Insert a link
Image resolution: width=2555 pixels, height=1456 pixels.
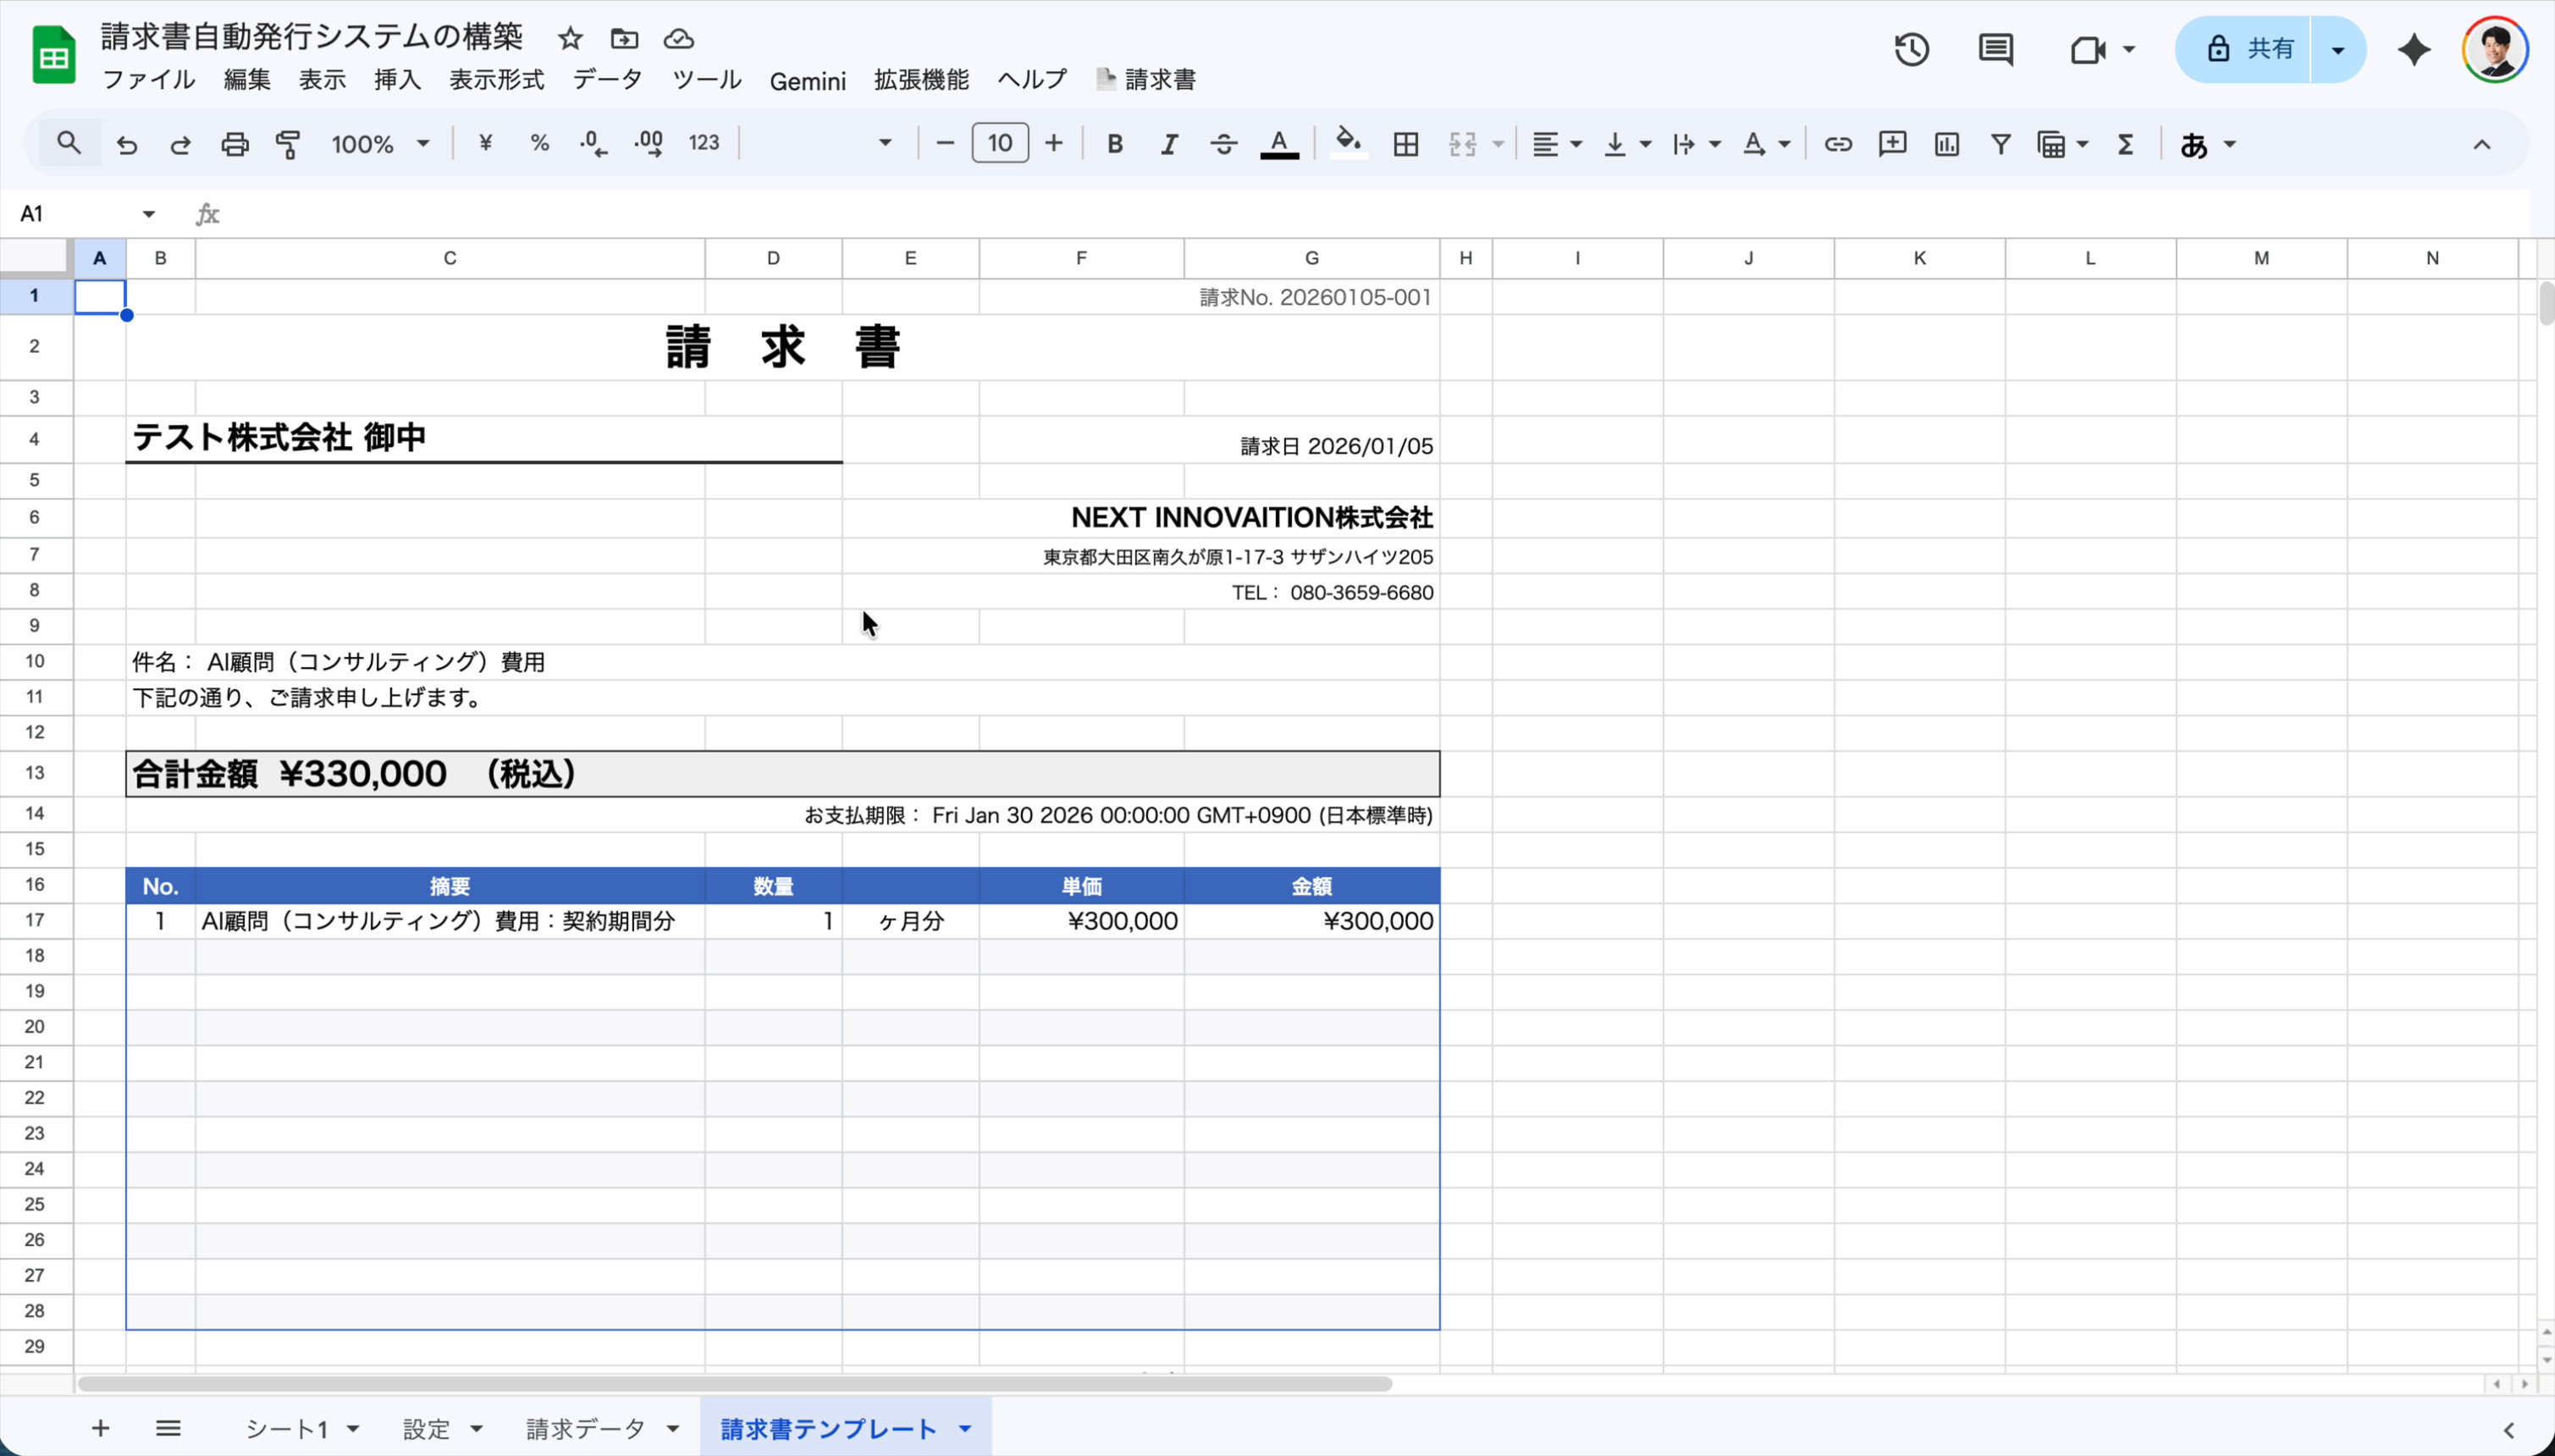1838,144
